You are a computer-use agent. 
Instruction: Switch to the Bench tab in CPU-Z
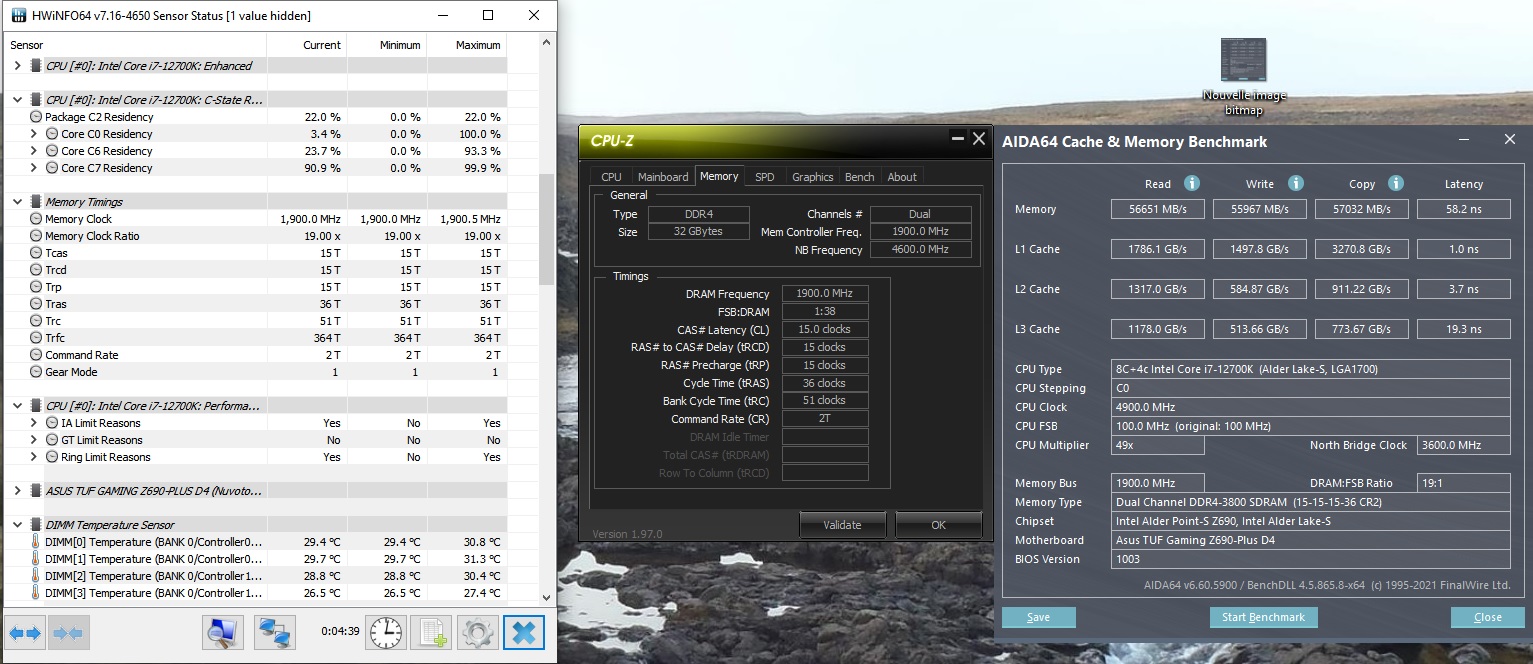tap(859, 177)
